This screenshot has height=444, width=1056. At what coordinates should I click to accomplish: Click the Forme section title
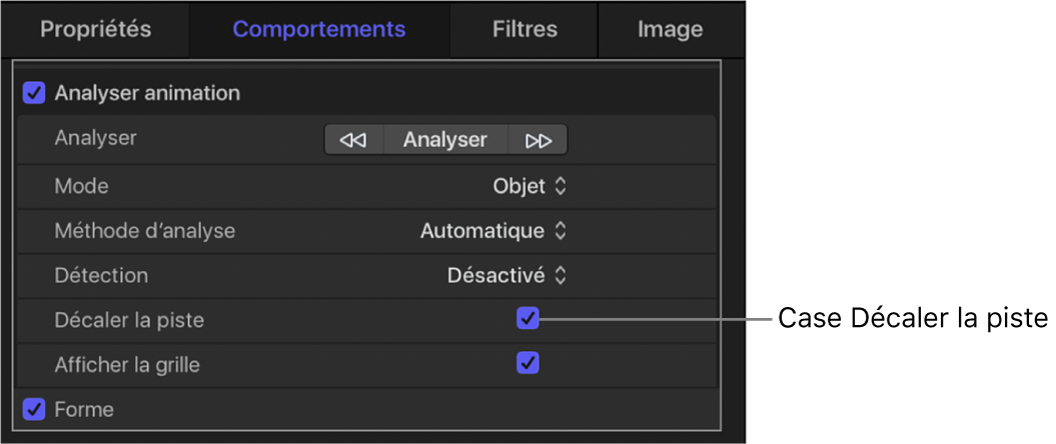(x=85, y=409)
